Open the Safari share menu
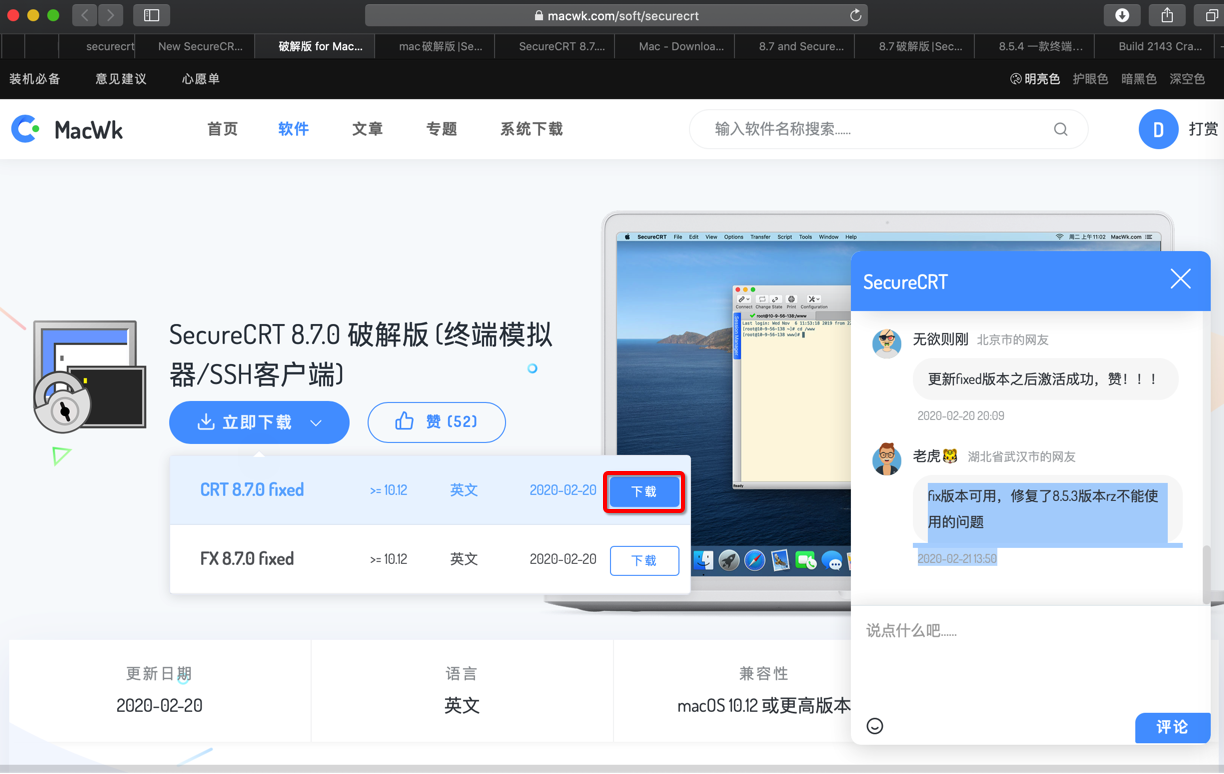Viewport: 1224px width, 774px height. [x=1167, y=15]
